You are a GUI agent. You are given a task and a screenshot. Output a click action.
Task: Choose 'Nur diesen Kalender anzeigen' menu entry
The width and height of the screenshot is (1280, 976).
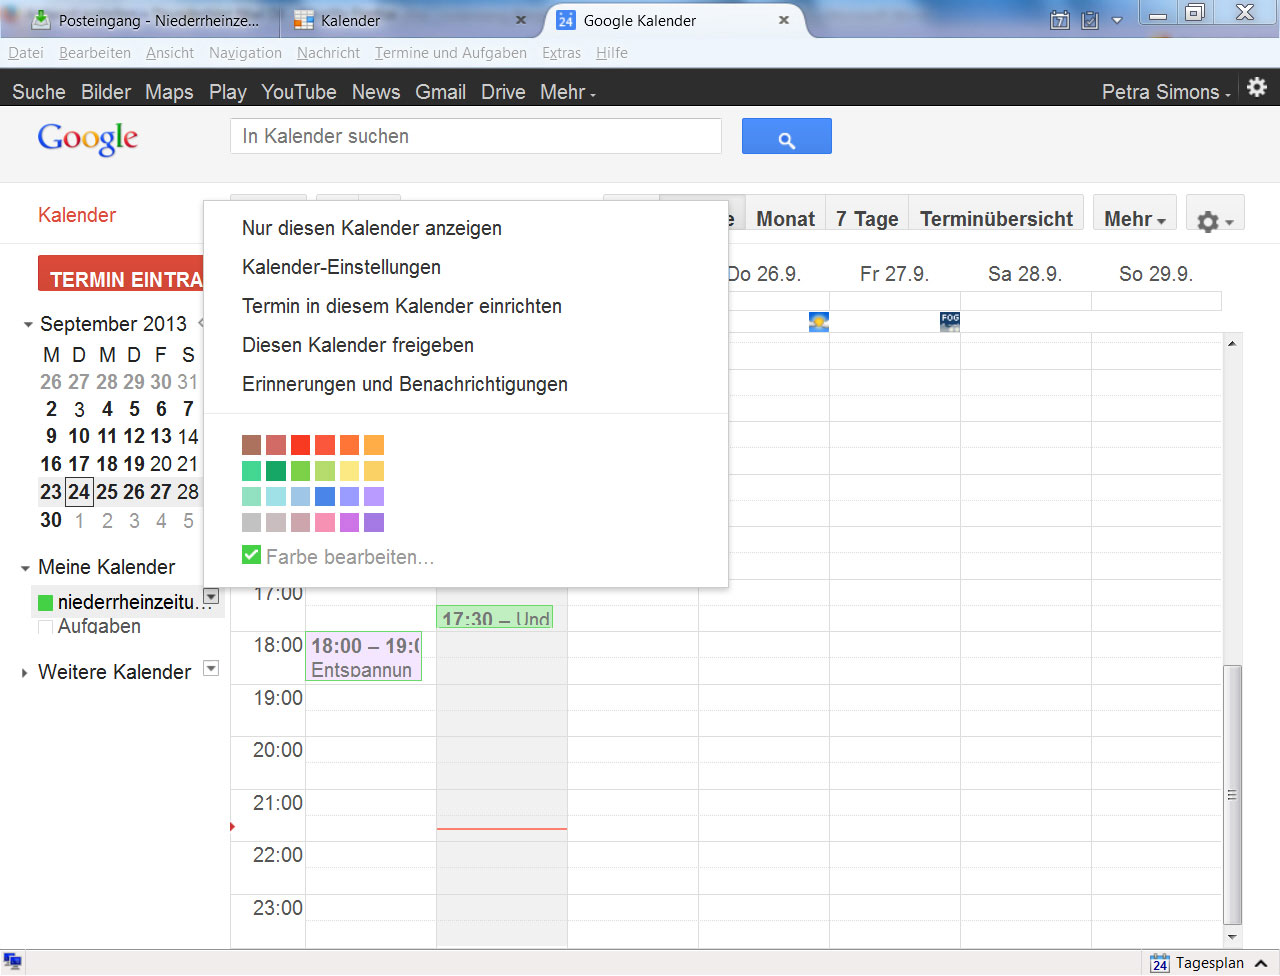pyautogui.click(x=371, y=228)
